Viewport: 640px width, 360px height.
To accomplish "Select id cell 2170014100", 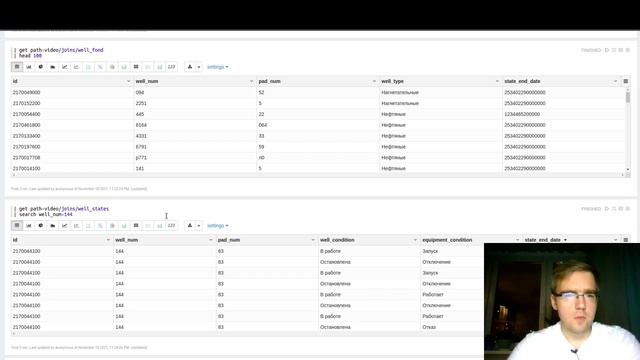I will [26, 168].
